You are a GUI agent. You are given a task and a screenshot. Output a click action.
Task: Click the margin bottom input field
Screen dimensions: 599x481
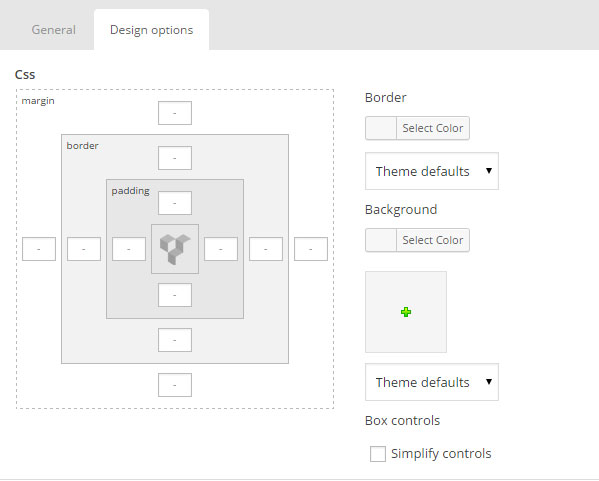[175, 385]
